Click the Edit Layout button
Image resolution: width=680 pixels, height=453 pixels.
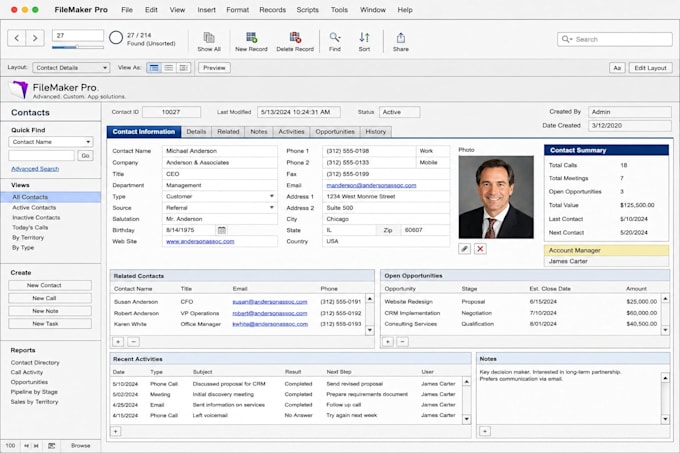(650, 68)
